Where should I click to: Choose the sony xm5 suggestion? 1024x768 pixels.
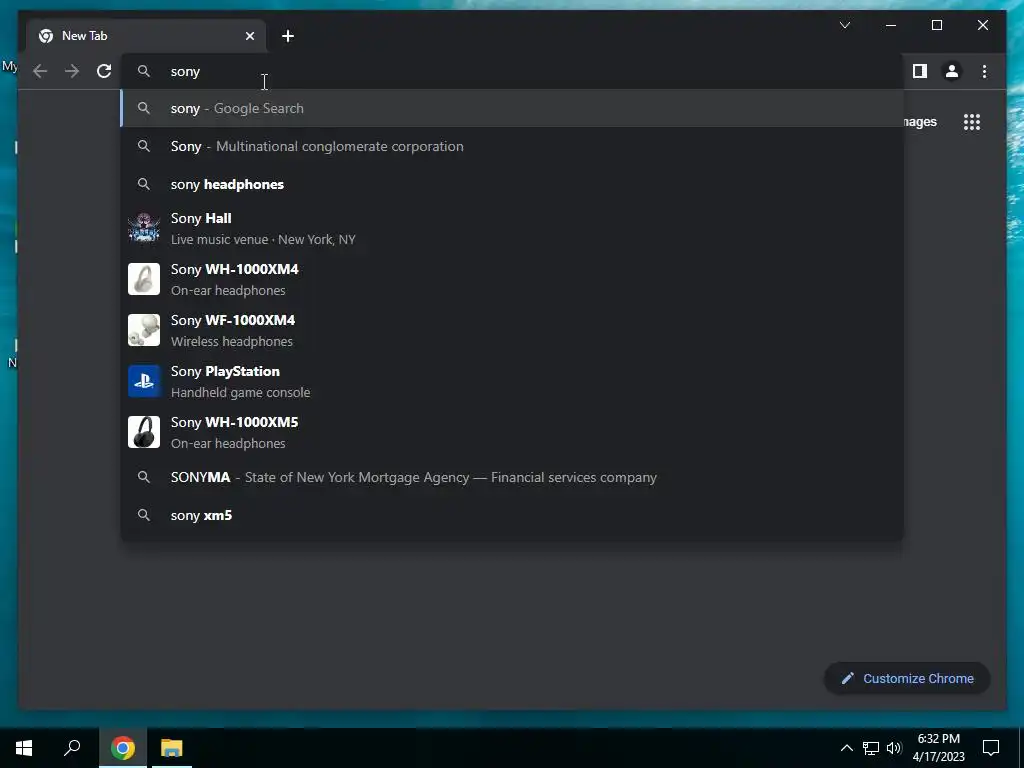click(512, 515)
